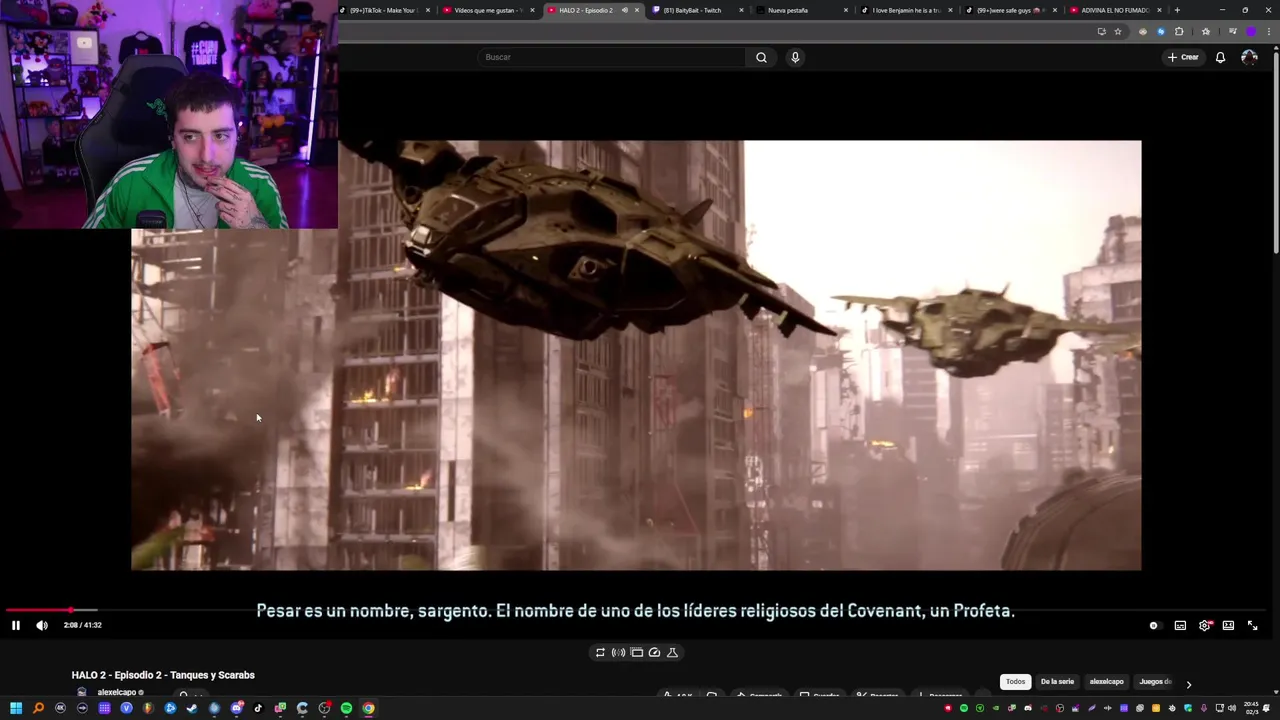Click the flask icon in extension toolbar
The height and width of the screenshot is (720, 1280).
[x=672, y=652]
